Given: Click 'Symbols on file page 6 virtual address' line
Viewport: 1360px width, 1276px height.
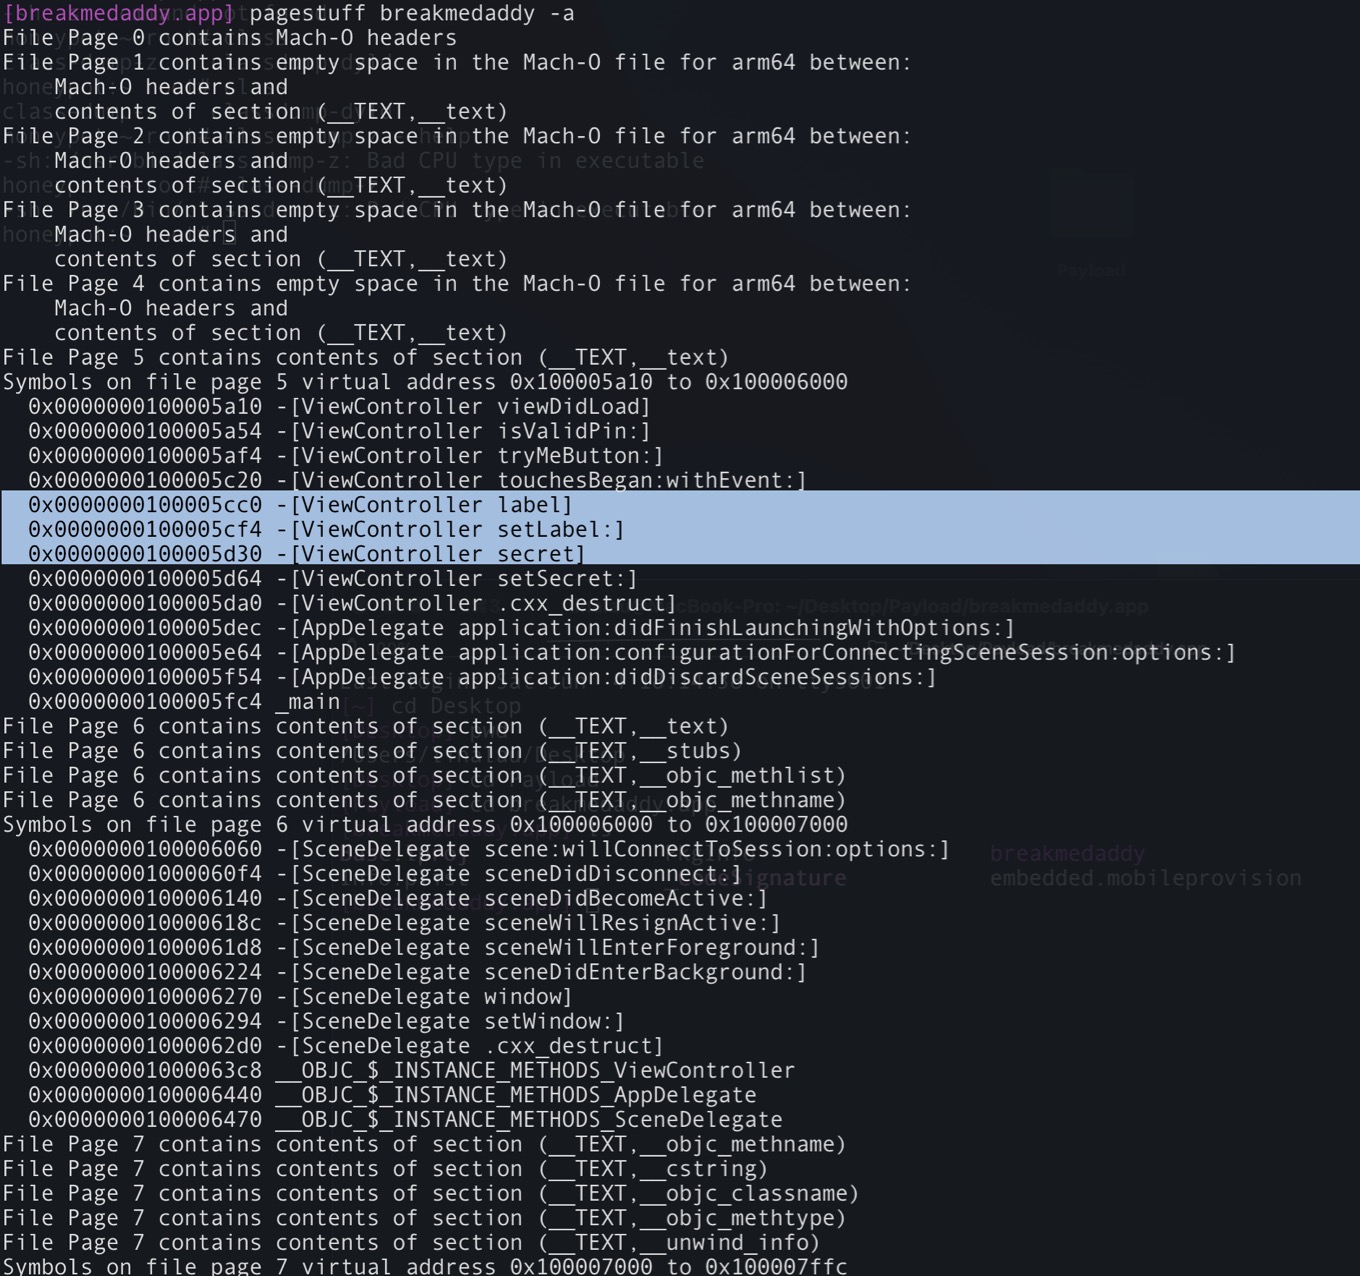Looking at the screenshot, I should pyautogui.click(x=425, y=825).
